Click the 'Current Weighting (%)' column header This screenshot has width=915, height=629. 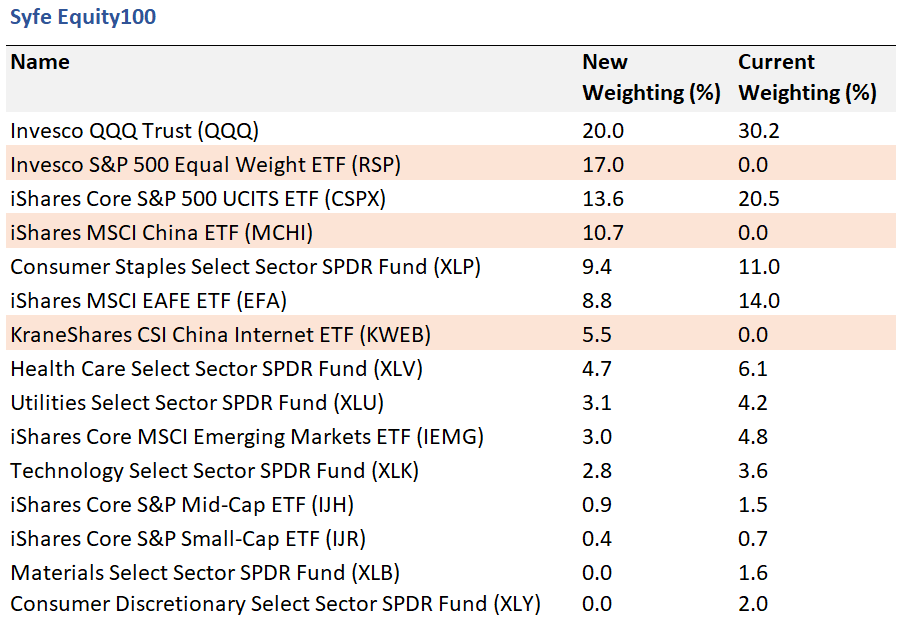pyautogui.click(x=807, y=78)
